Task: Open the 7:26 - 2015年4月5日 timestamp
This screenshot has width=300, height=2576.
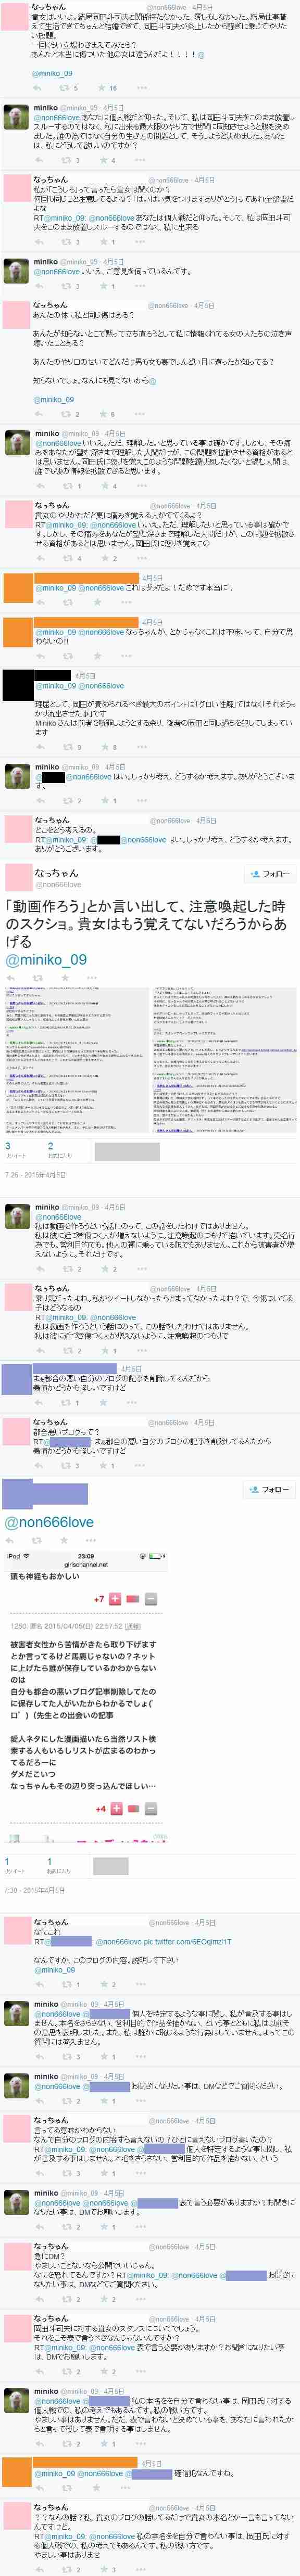Action: [x=35, y=1174]
